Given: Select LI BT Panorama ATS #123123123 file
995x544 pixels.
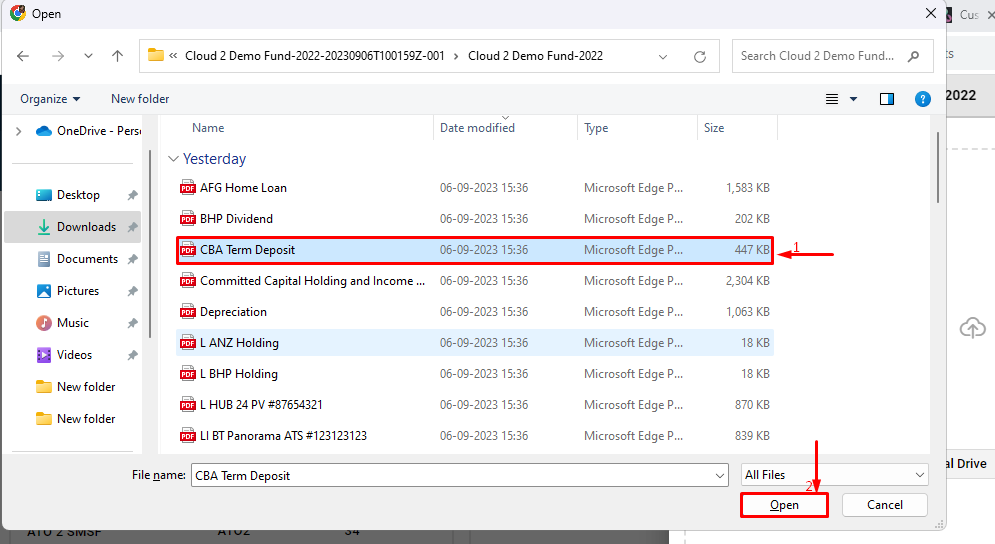Looking at the screenshot, I should [x=475, y=436].
